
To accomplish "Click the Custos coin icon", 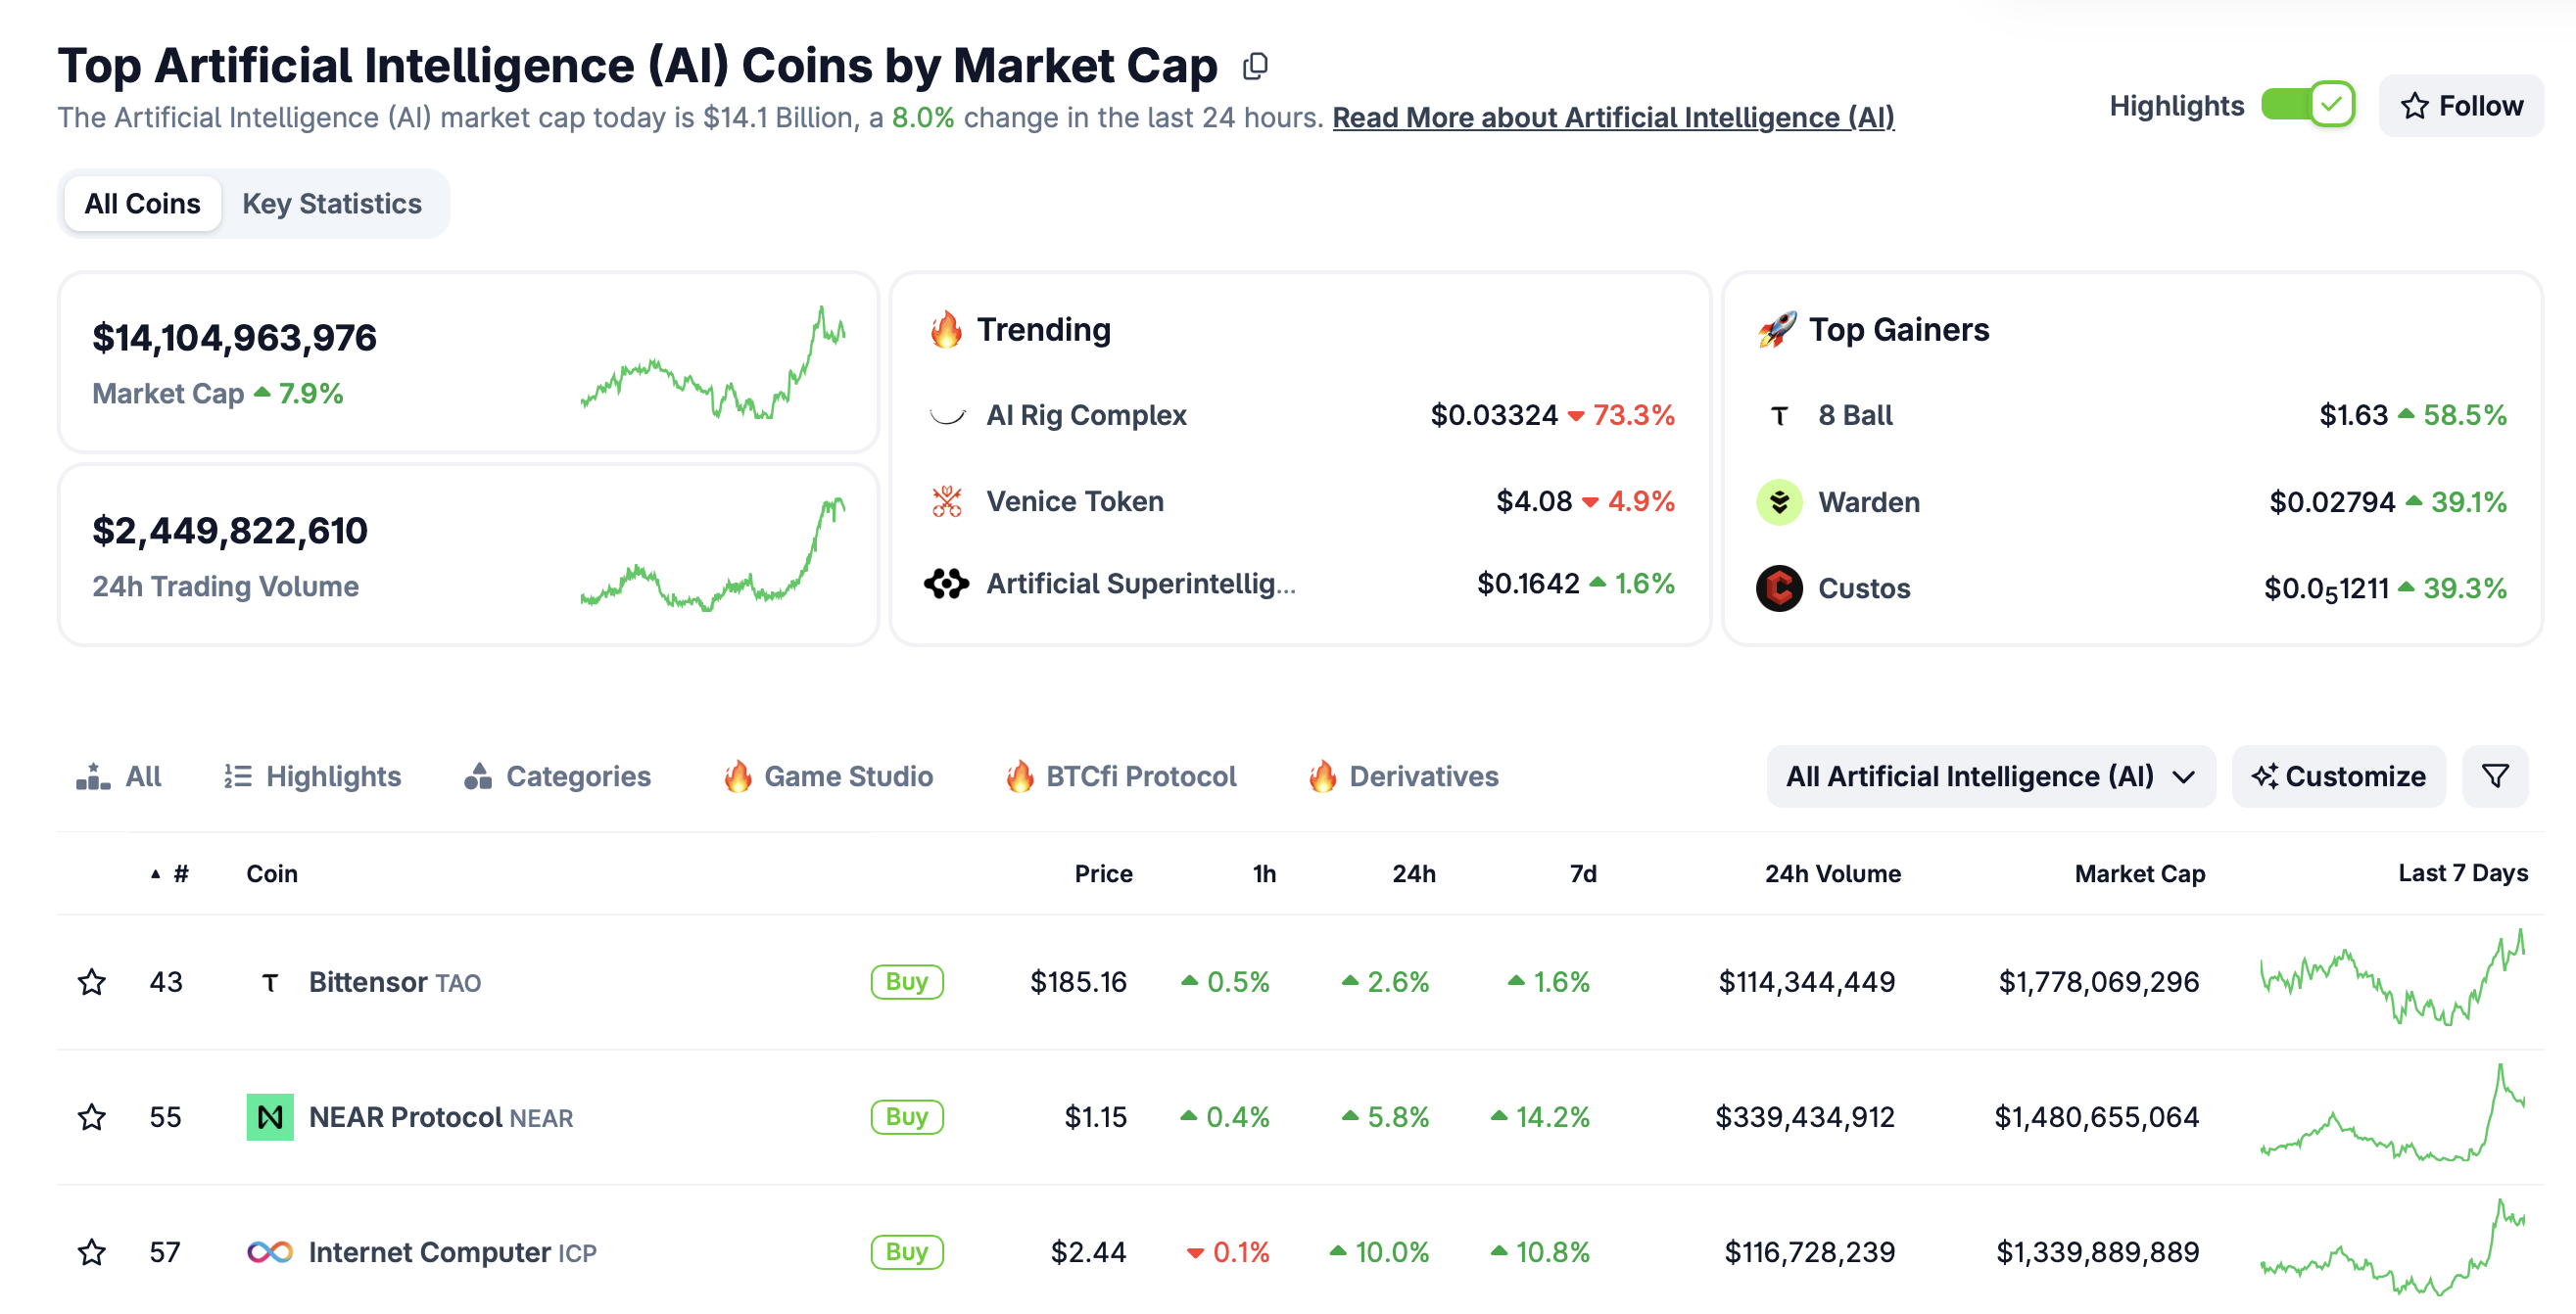I will [1779, 588].
